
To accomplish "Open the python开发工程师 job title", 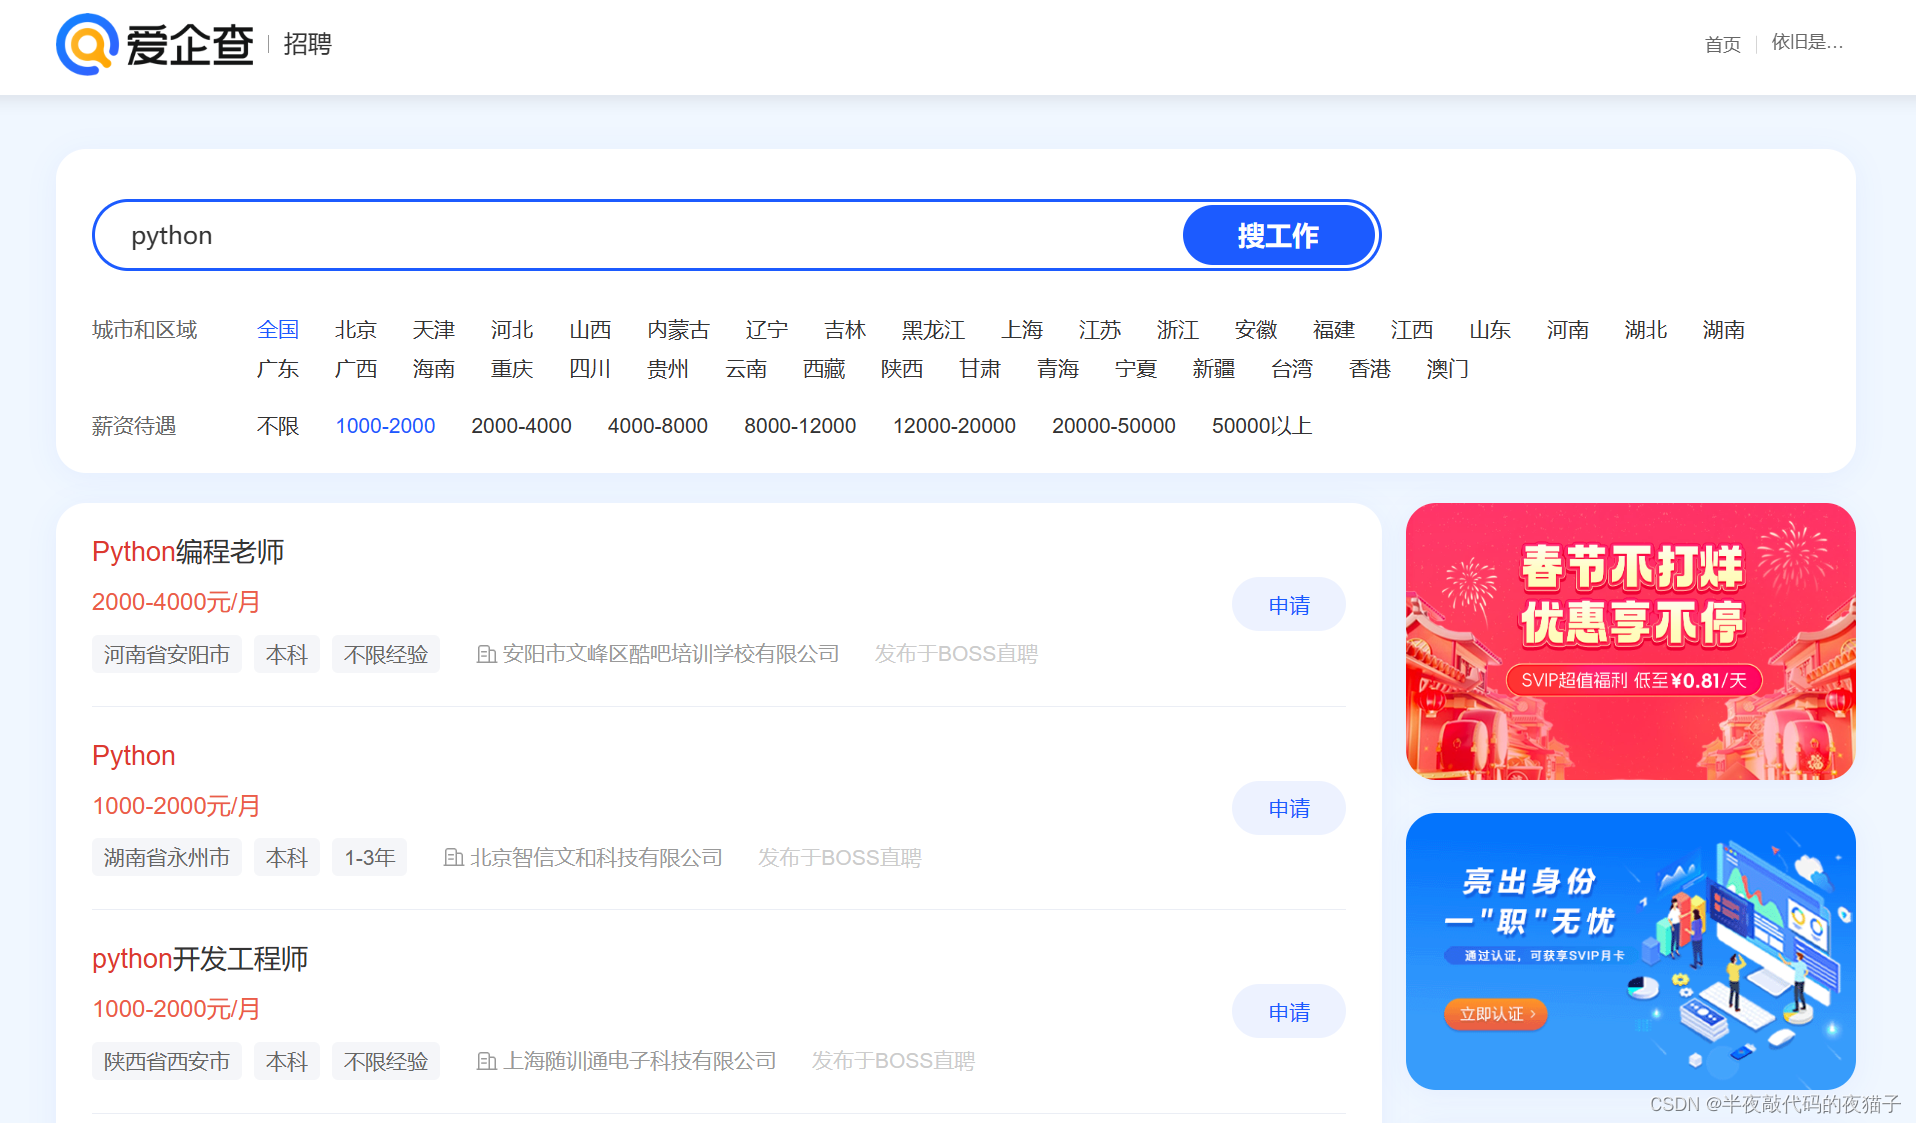I will tap(200, 959).
